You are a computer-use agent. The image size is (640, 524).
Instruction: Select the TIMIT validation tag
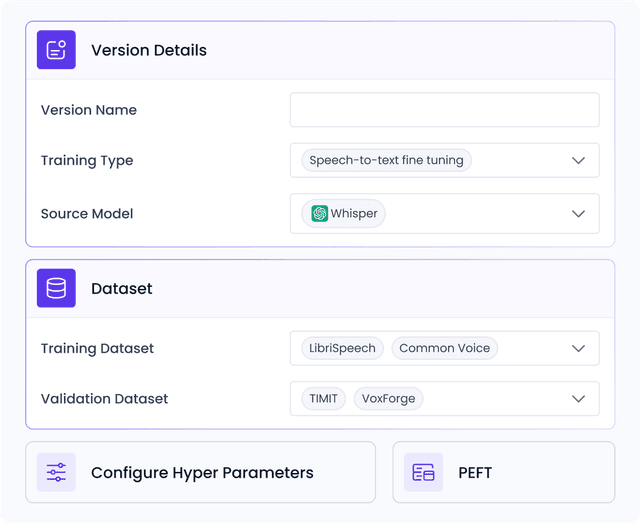[x=323, y=398]
